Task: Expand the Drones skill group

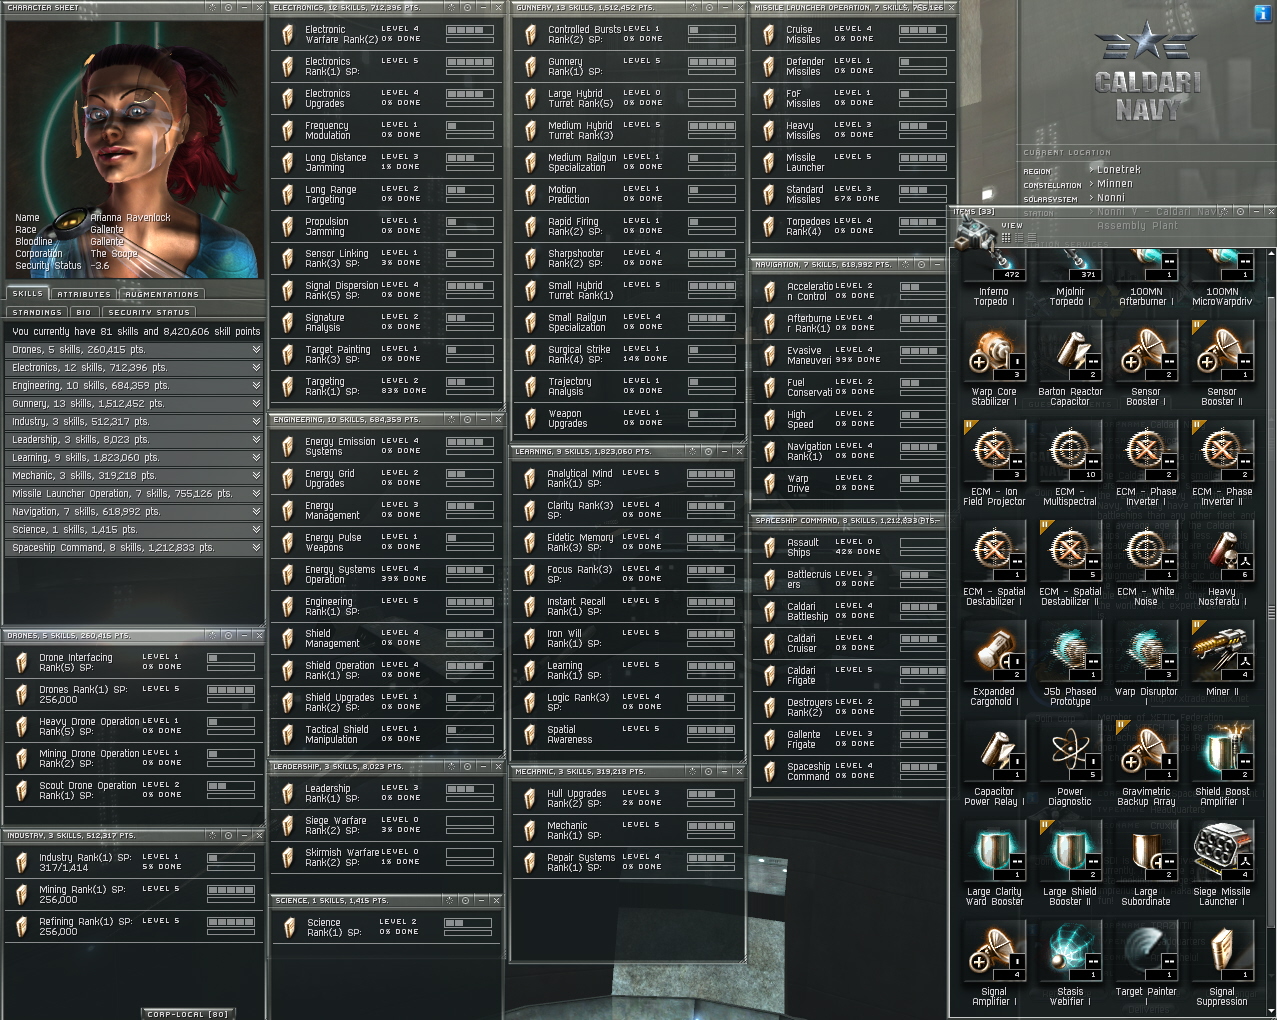Action: 134,350
